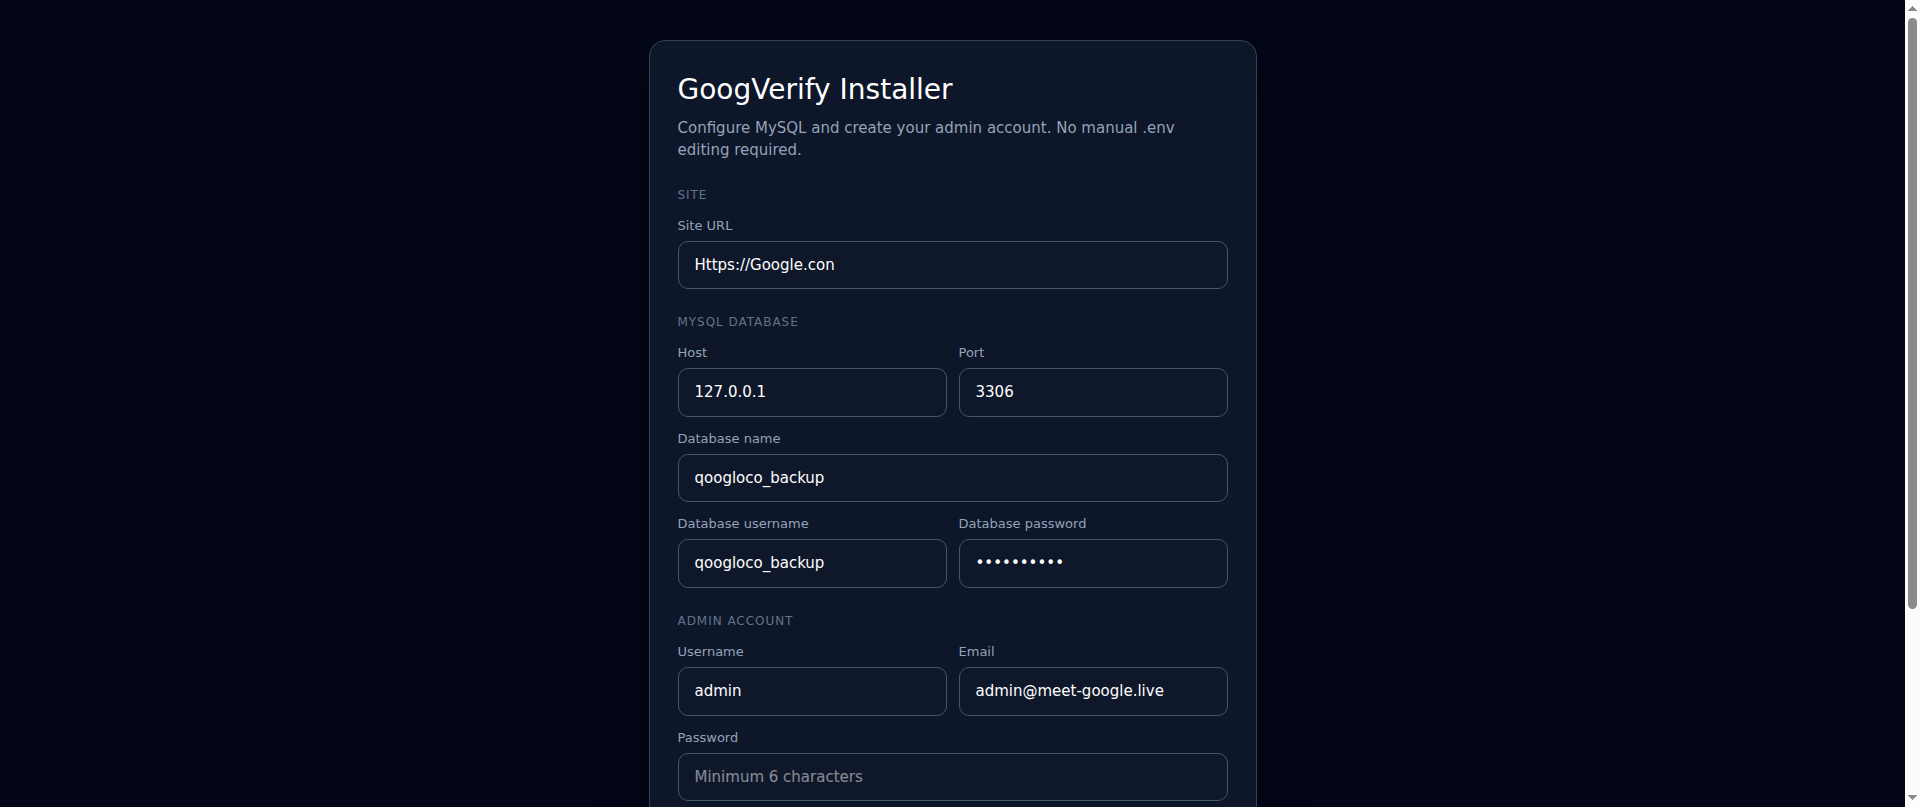Viewport: 1920px width, 807px height.
Task: Click the 'Username' label under Admin Account
Action: 710,651
